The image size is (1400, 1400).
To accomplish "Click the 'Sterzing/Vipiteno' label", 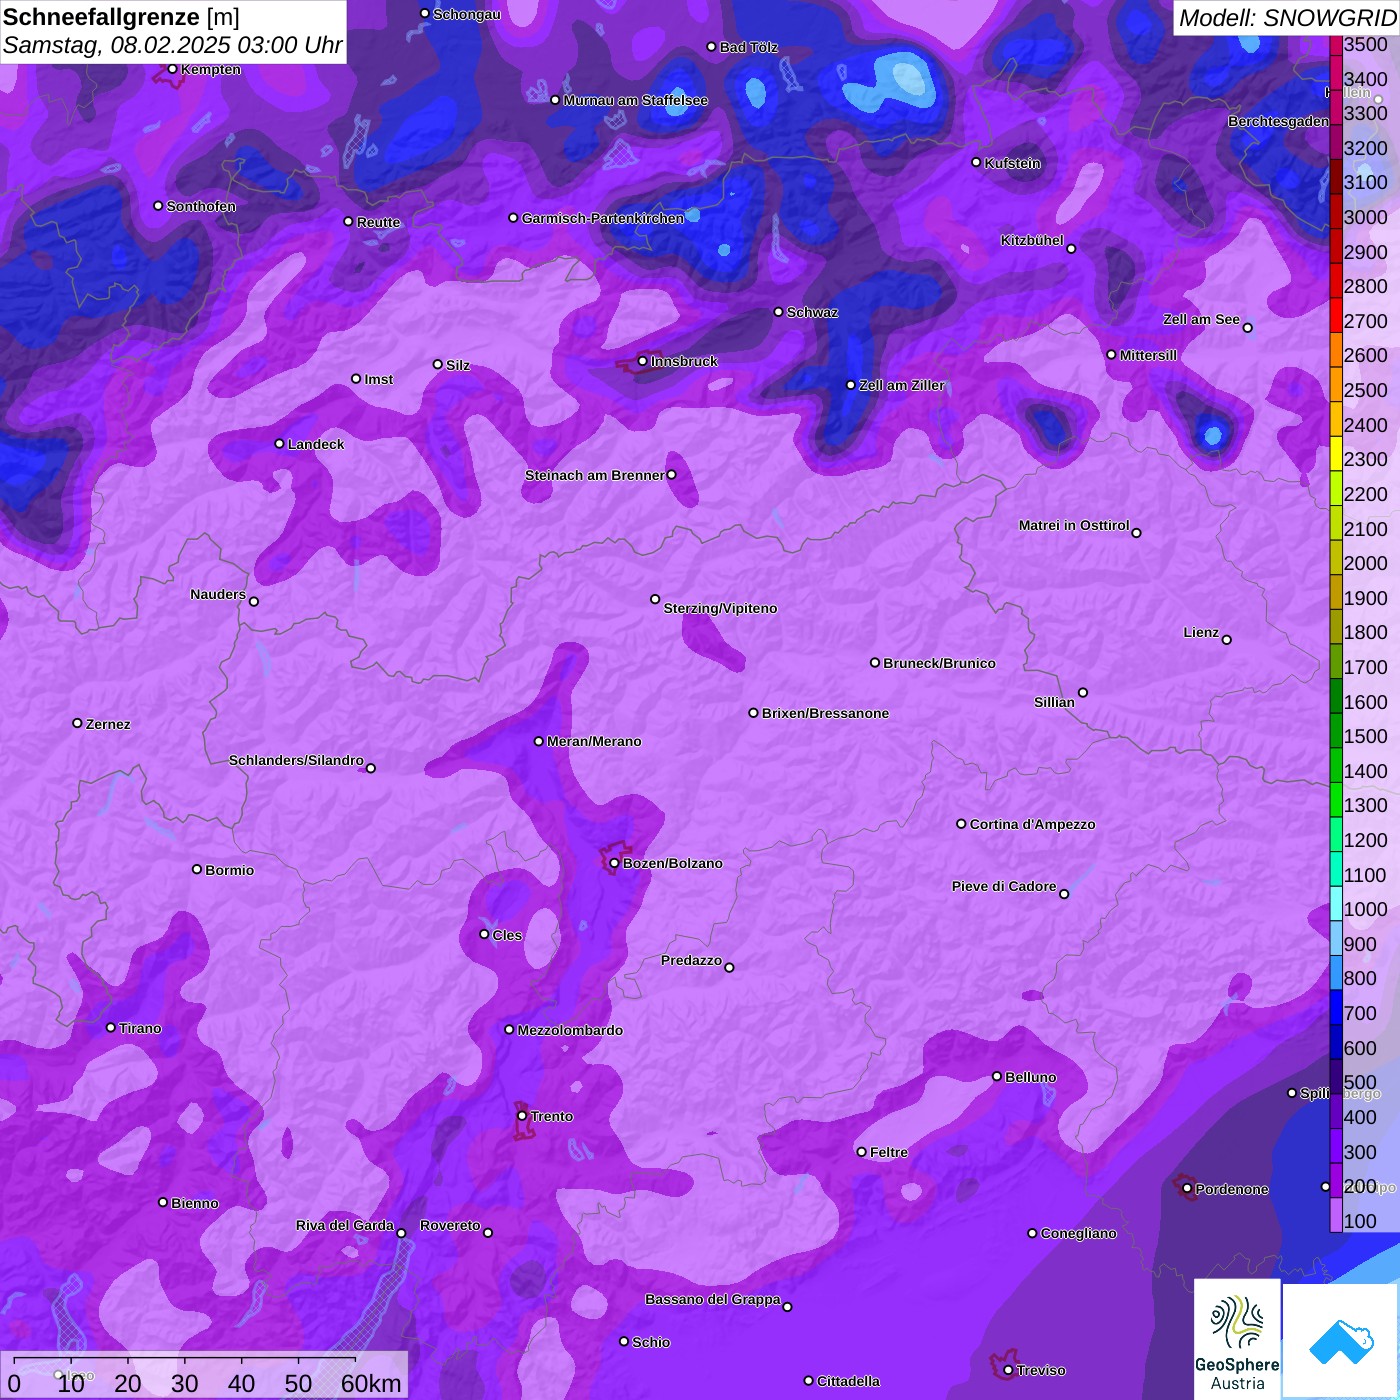I will (x=720, y=608).
